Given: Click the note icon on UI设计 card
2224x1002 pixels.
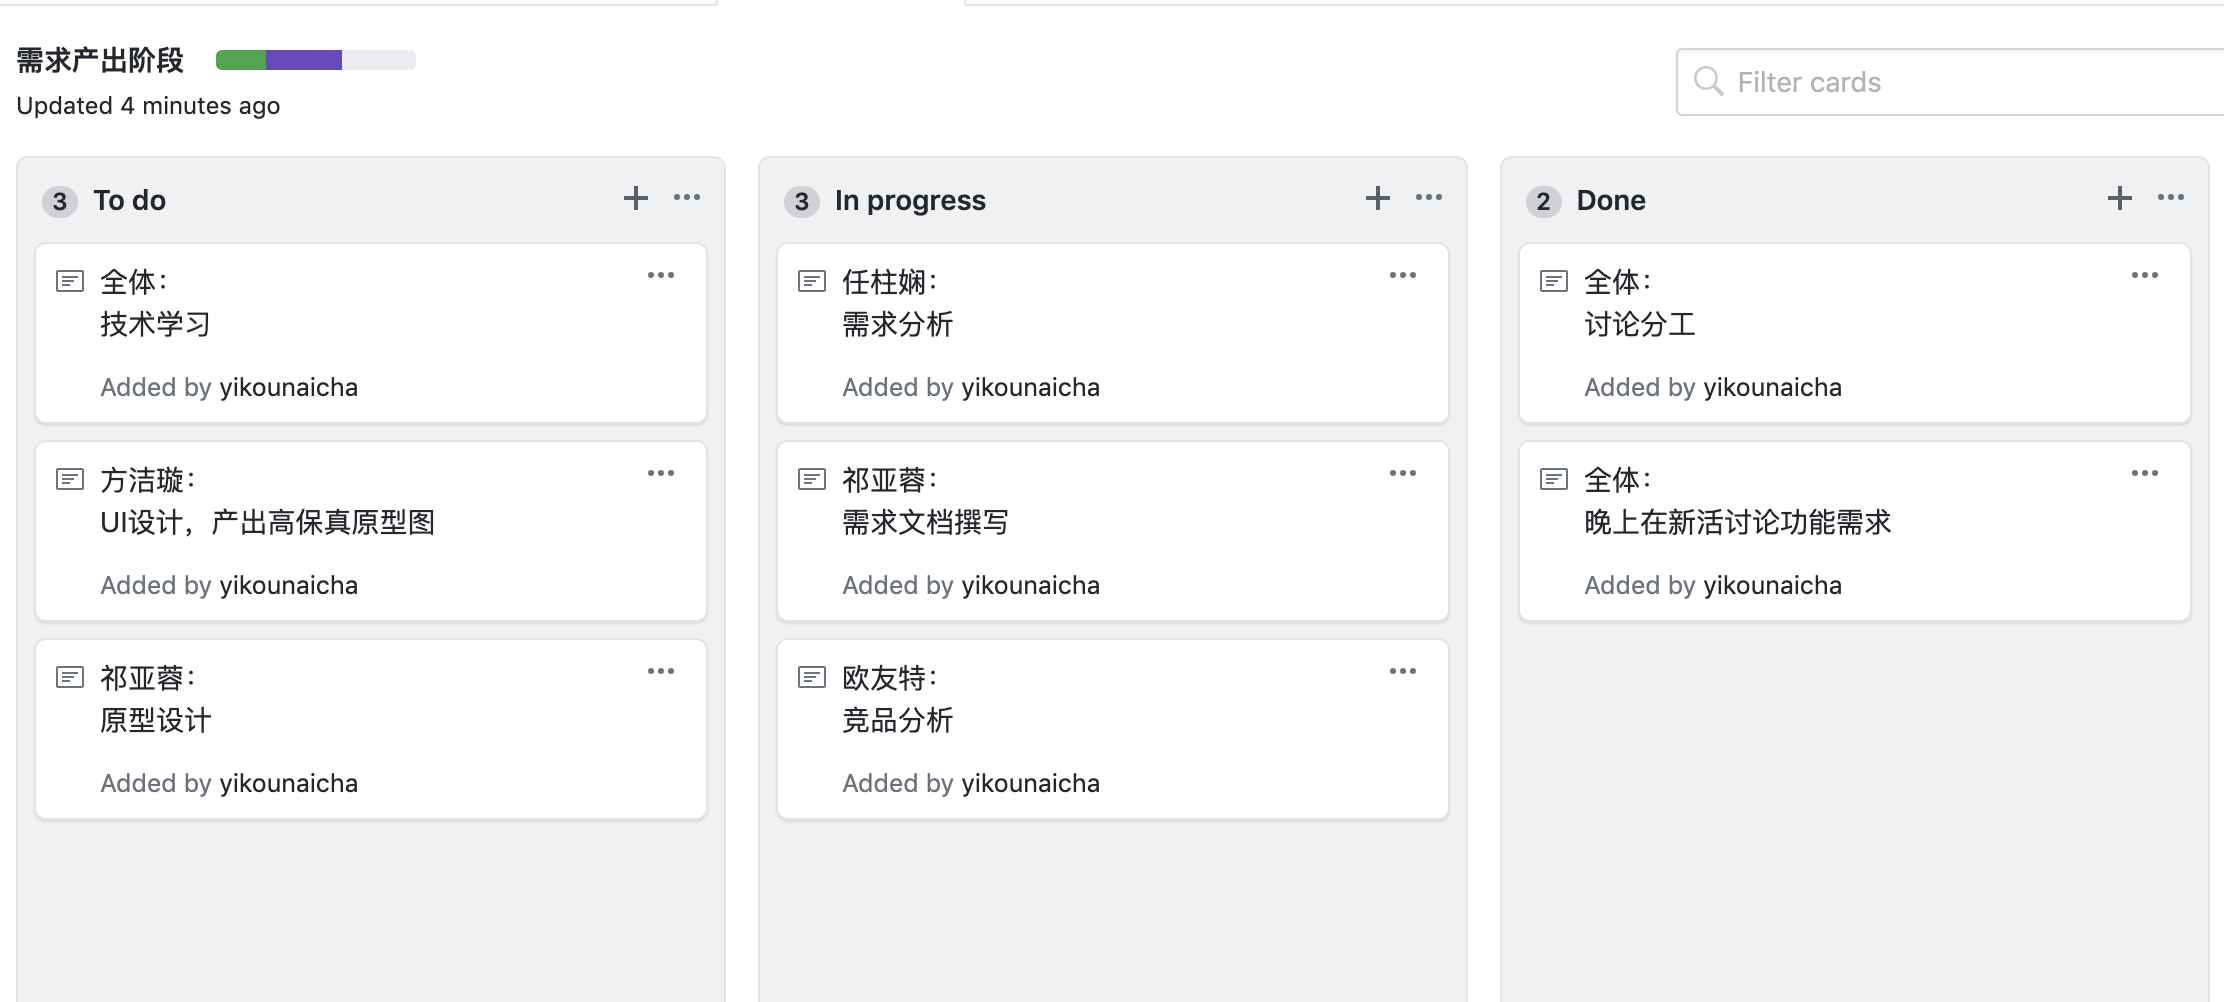Looking at the screenshot, I should (x=70, y=479).
